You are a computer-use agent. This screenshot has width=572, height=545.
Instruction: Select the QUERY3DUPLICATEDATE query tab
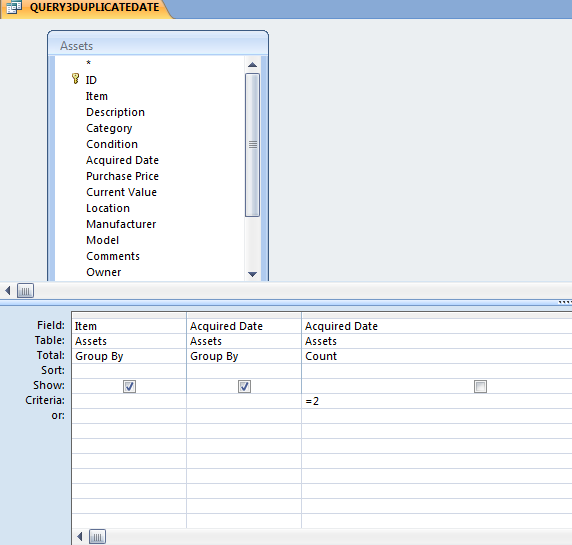86,8
